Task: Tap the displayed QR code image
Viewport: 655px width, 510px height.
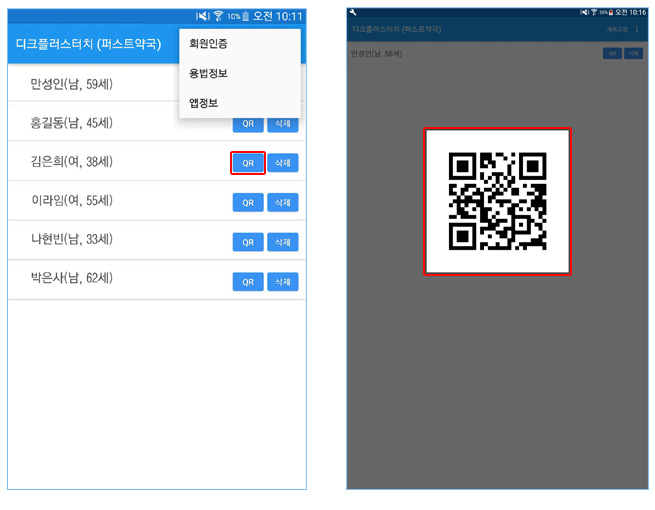Action: [x=497, y=201]
